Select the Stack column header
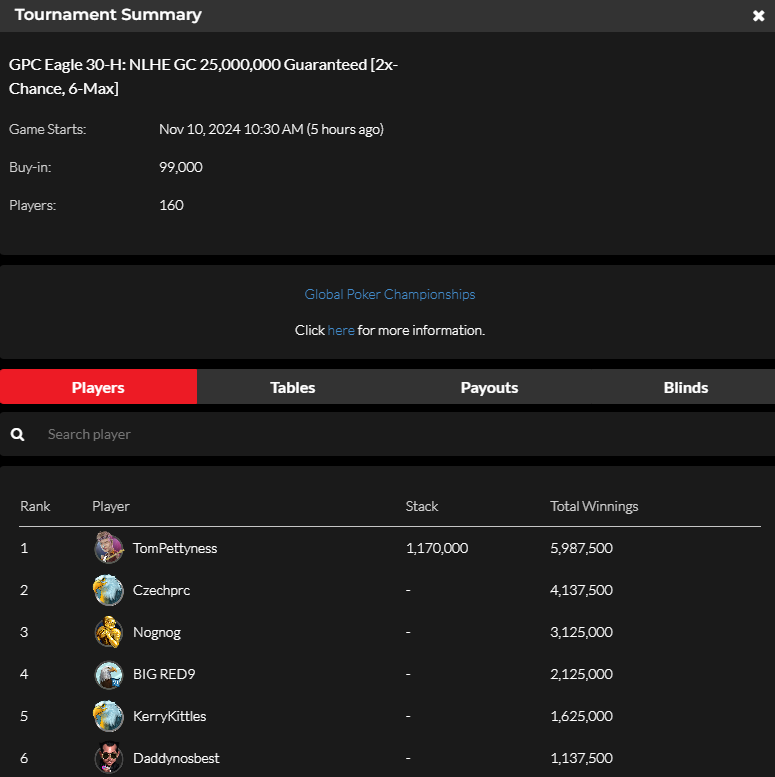775x777 pixels. tap(422, 506)
